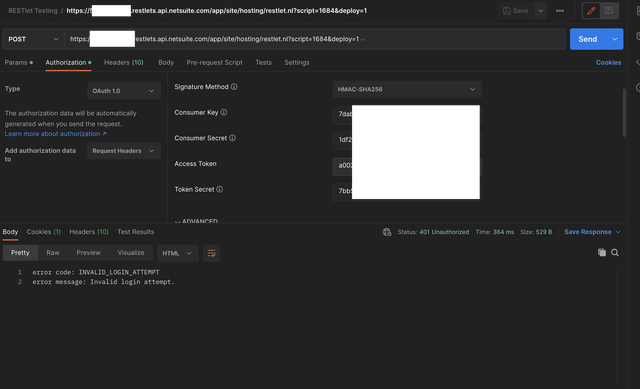Open the response Headers (10) tab
The image size is (640, 389).
point(89,232)
